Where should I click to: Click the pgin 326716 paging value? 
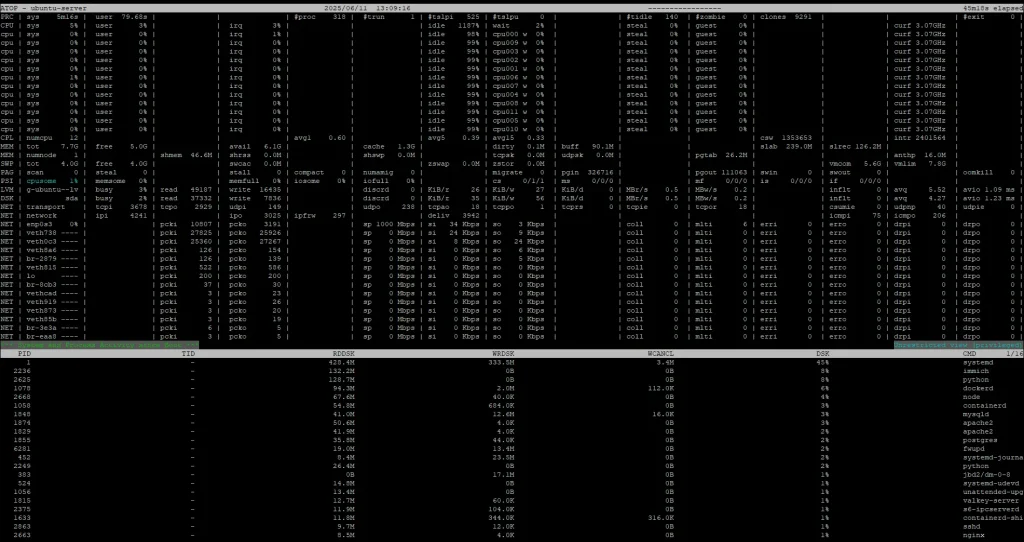pos(587,172)
